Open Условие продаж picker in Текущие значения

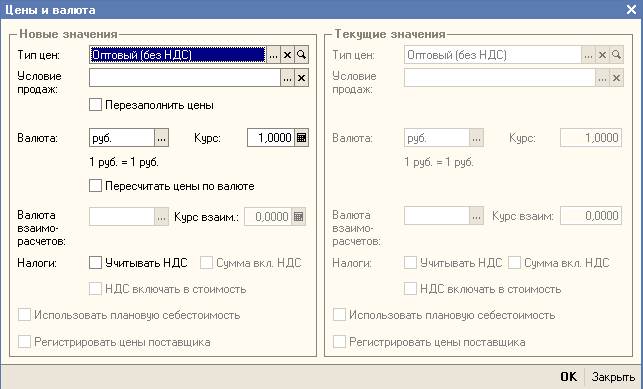602,78
